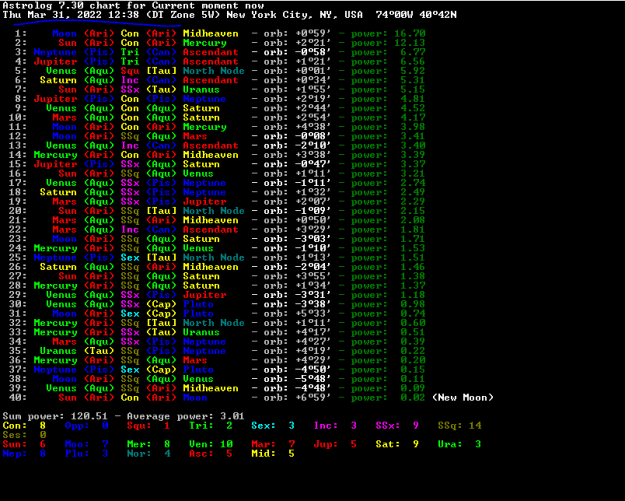Click the orb -3°31' in row 29
The height and width of the screenshot is (501, 625).
point(313,295)
